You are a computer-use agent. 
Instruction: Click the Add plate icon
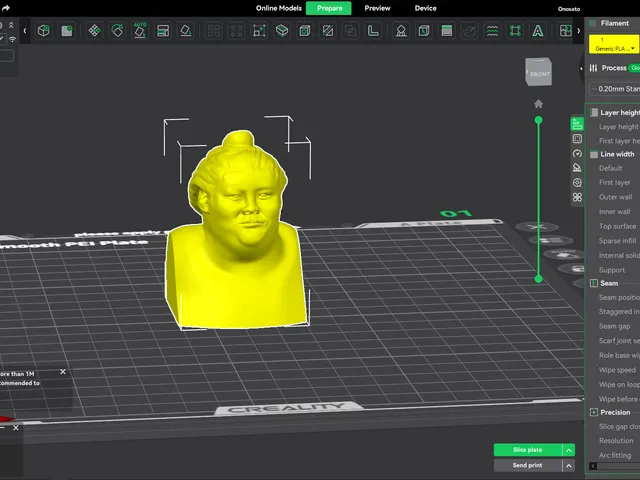click(67, 31)
